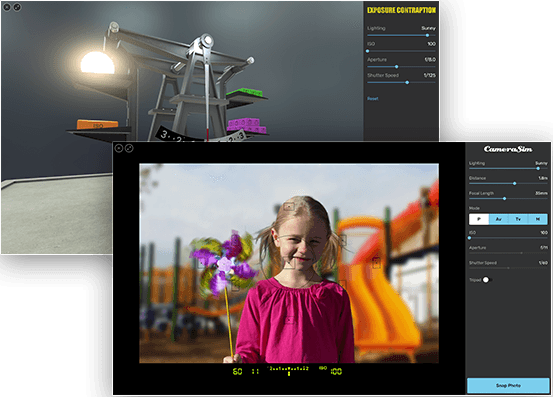
Task: Click the glowing lamp in Exposure Contraption
Action: tap(97, 63)
